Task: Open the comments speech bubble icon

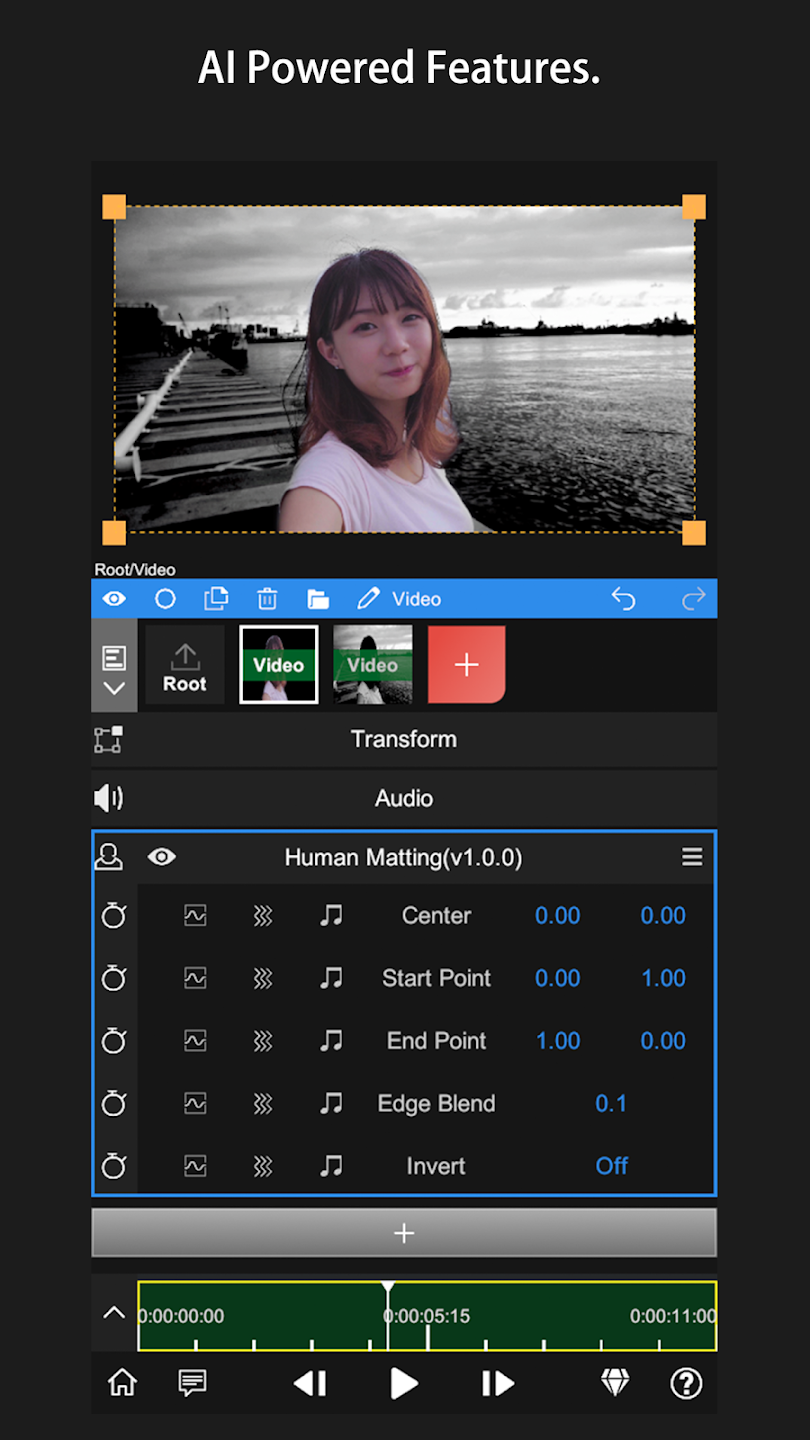Action: (192, 1383)
